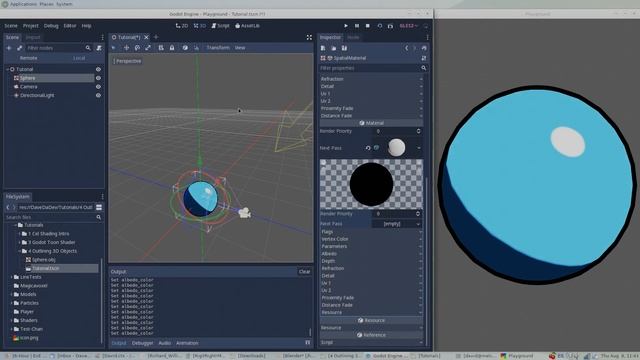Click the select mode arrow tool
This screenshot has width=640, height=360.
tap(114, 48)
